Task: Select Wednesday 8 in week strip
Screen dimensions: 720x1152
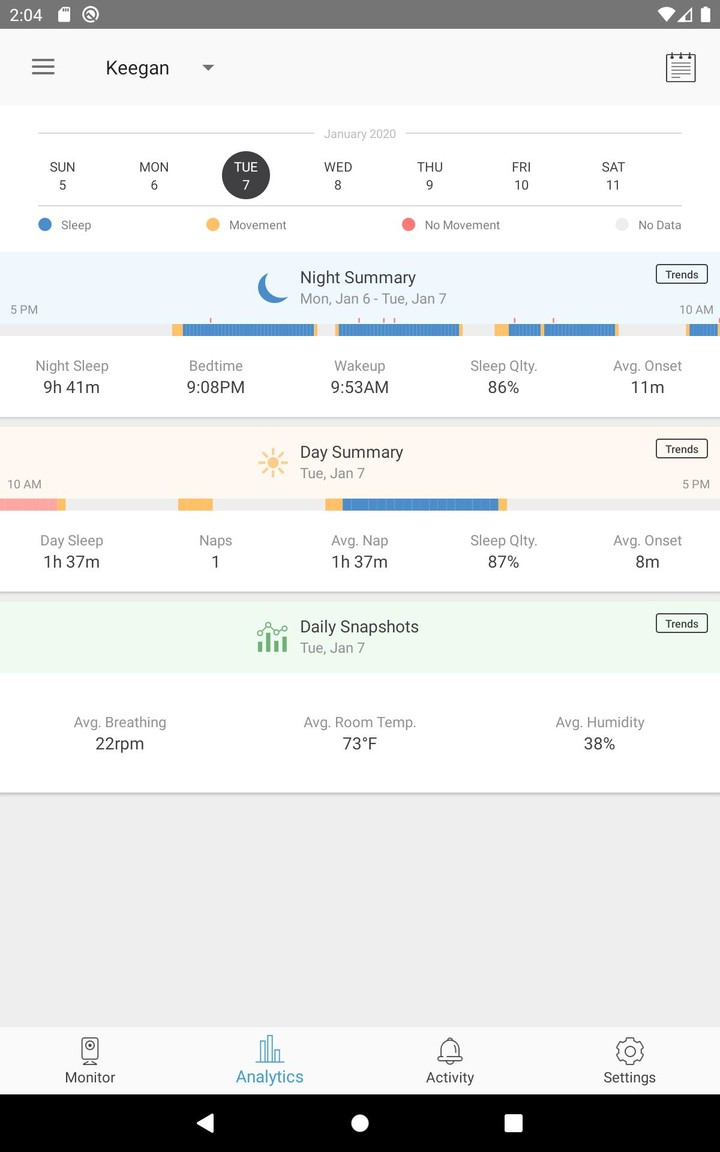Action: (x=338, y=176)
